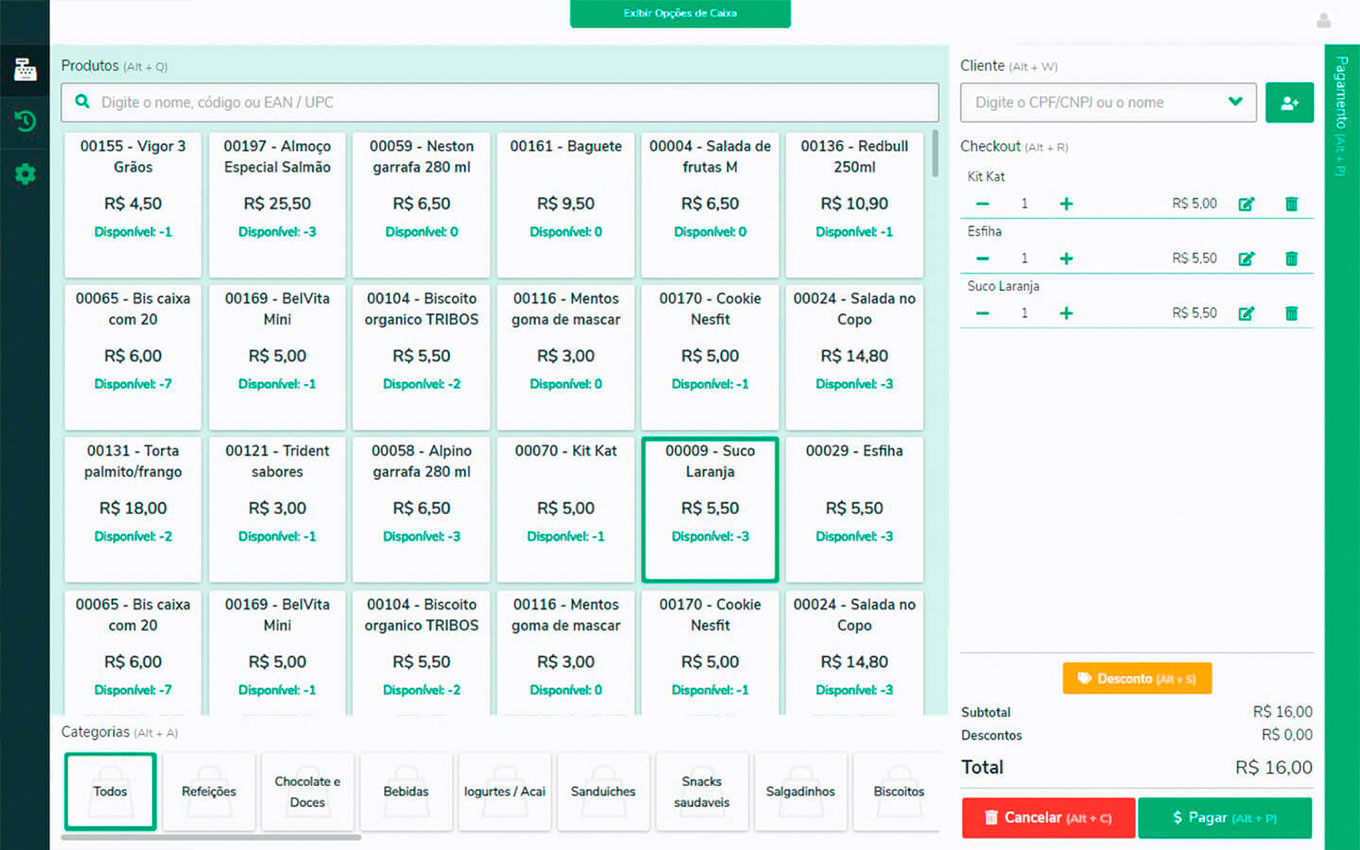The height and width of the screenshot is (850, 1360).
Task: Increase Suco Laranja quantity with plus
Action: click(1066, 313)
